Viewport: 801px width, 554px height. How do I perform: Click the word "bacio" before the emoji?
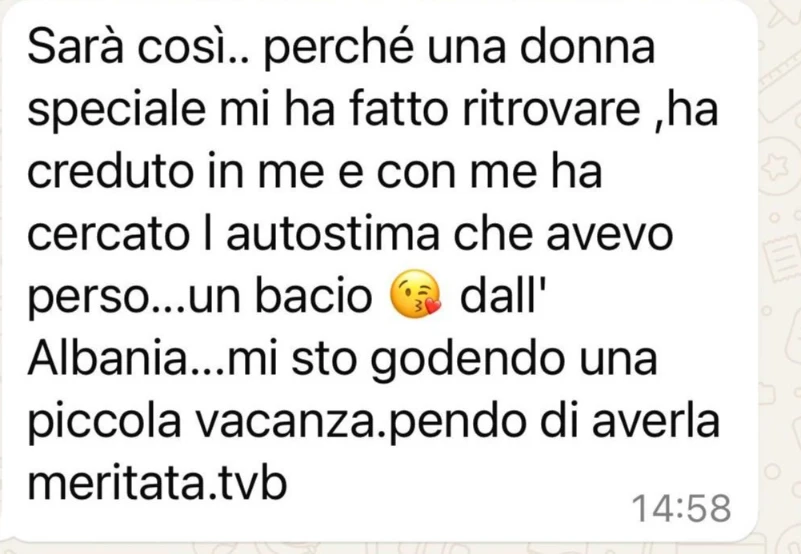coord(313,295)
